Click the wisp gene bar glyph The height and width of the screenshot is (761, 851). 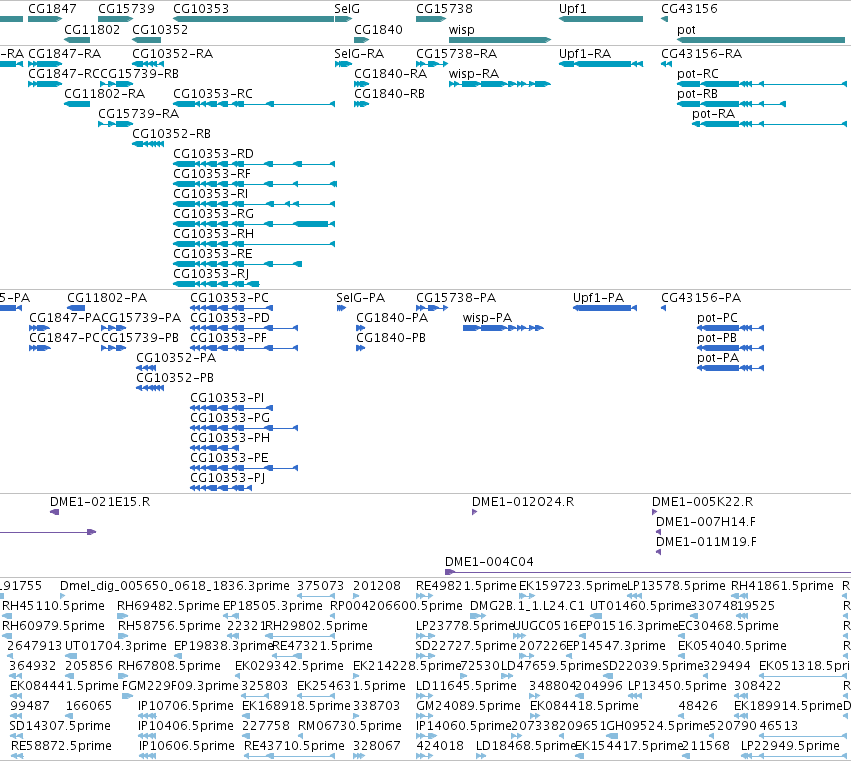point(500,40)
